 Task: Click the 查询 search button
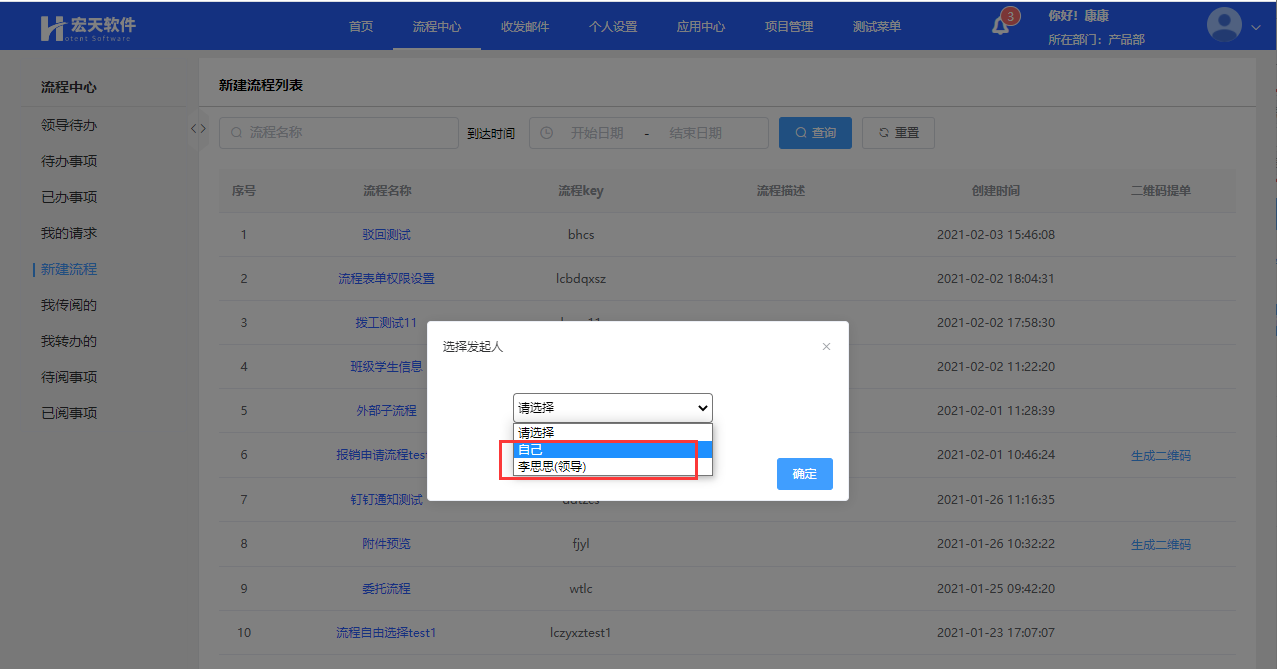pos(815,133)
